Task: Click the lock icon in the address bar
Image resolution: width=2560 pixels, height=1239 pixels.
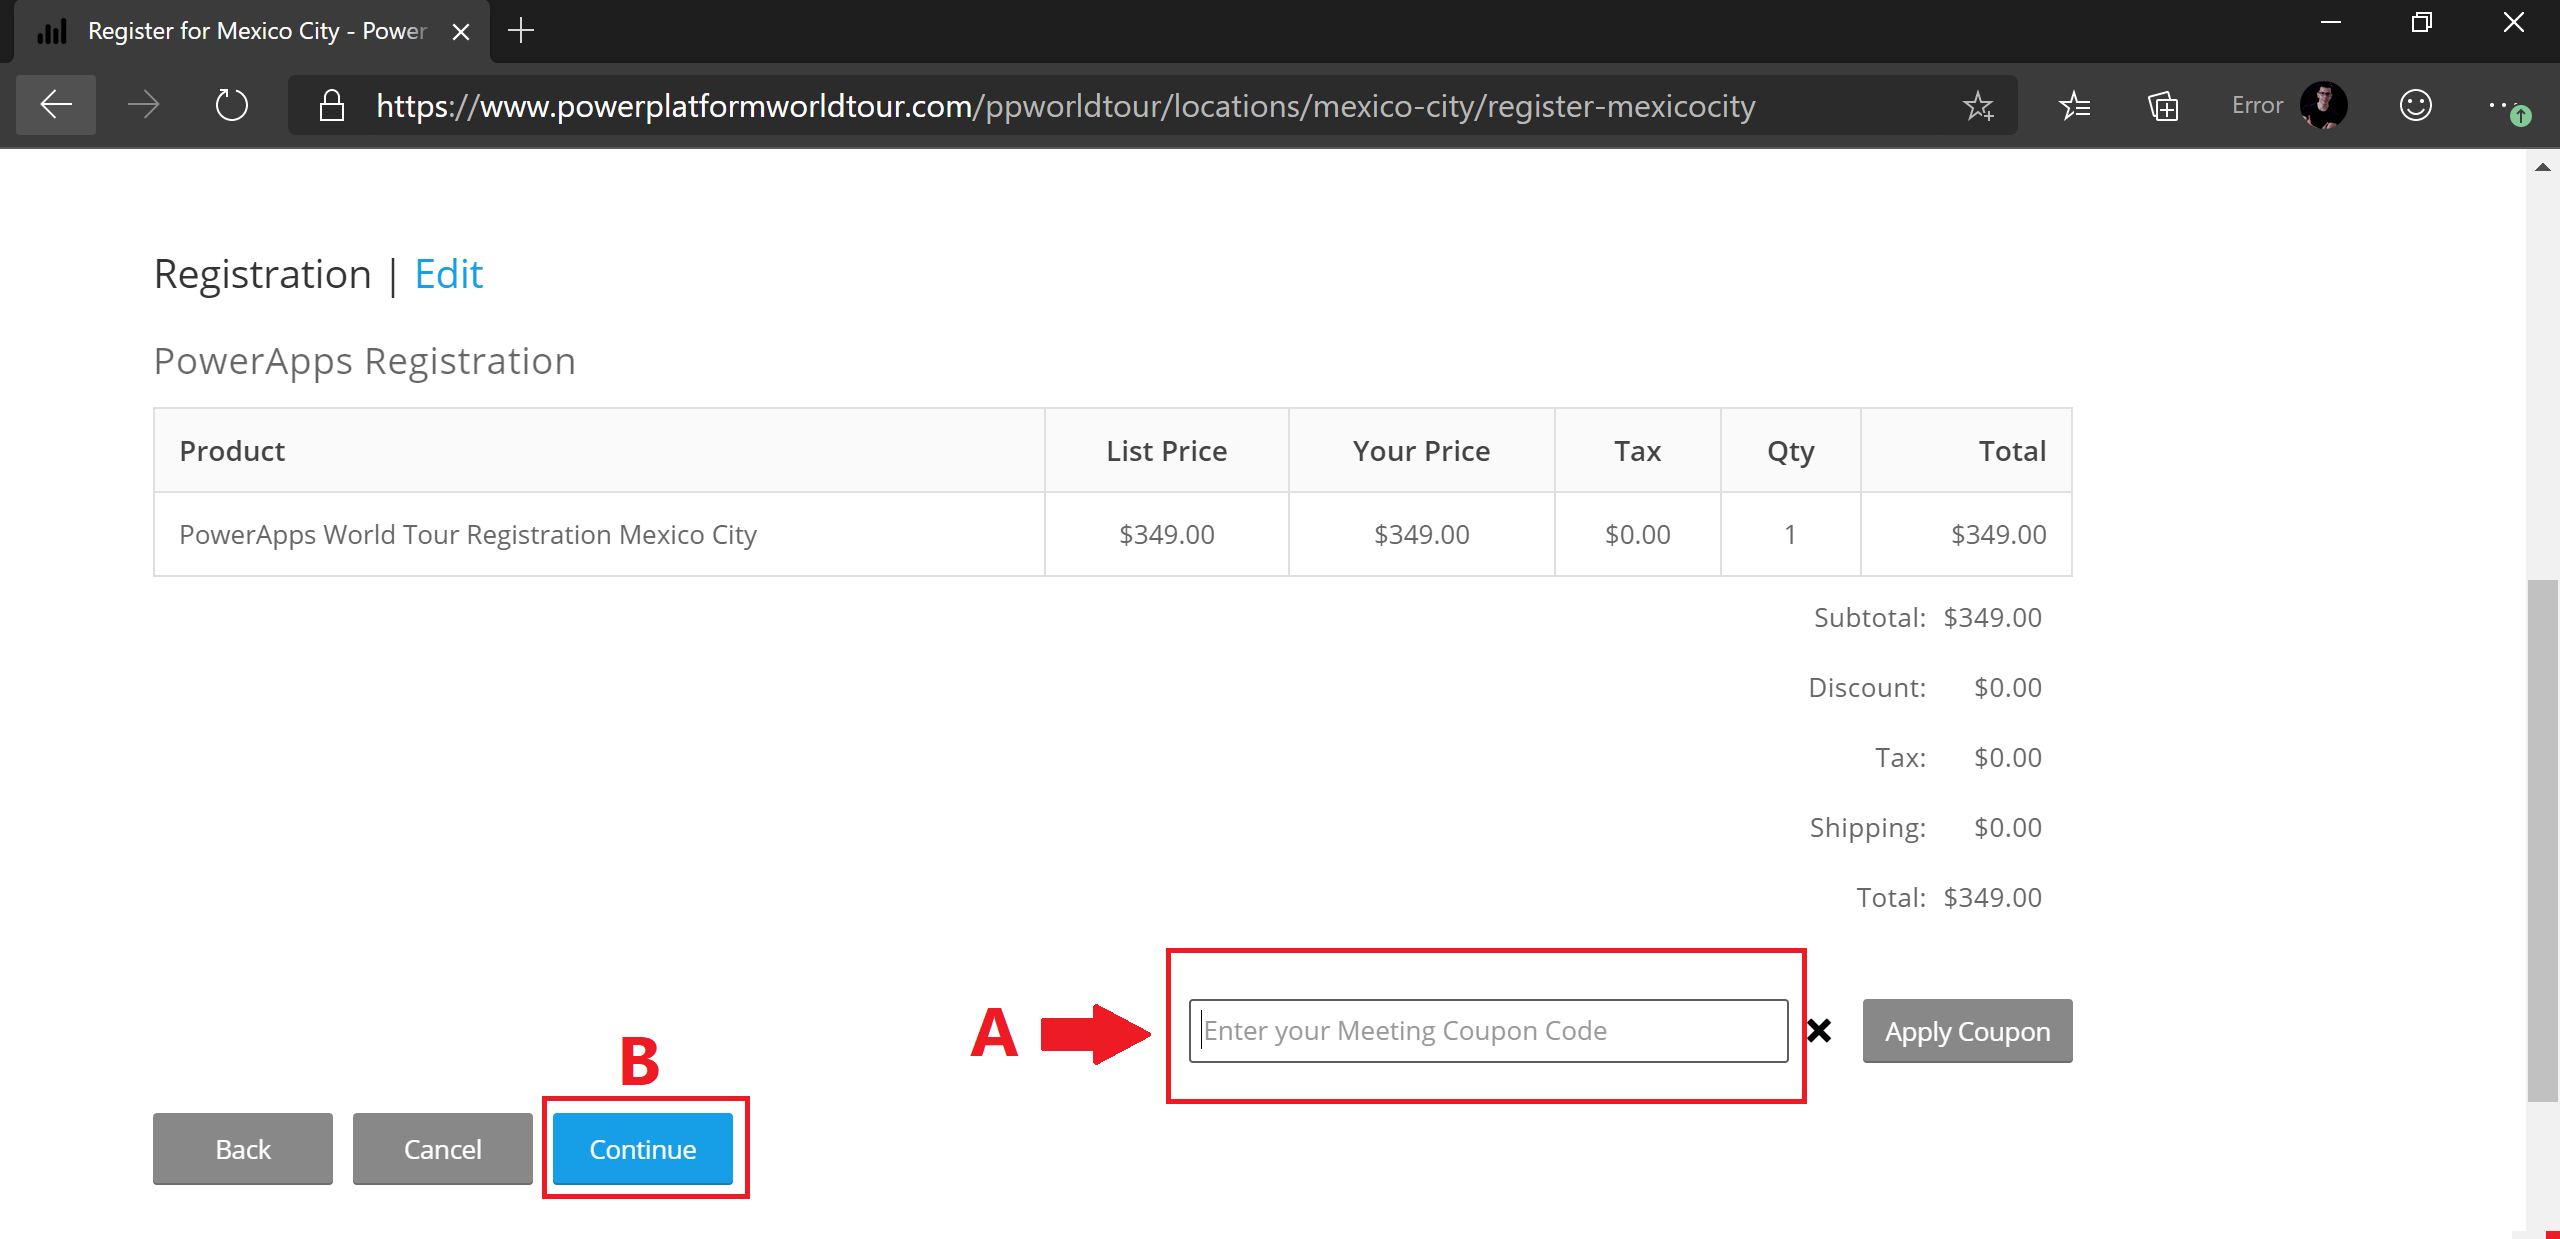Action: (x=332, y=106)
